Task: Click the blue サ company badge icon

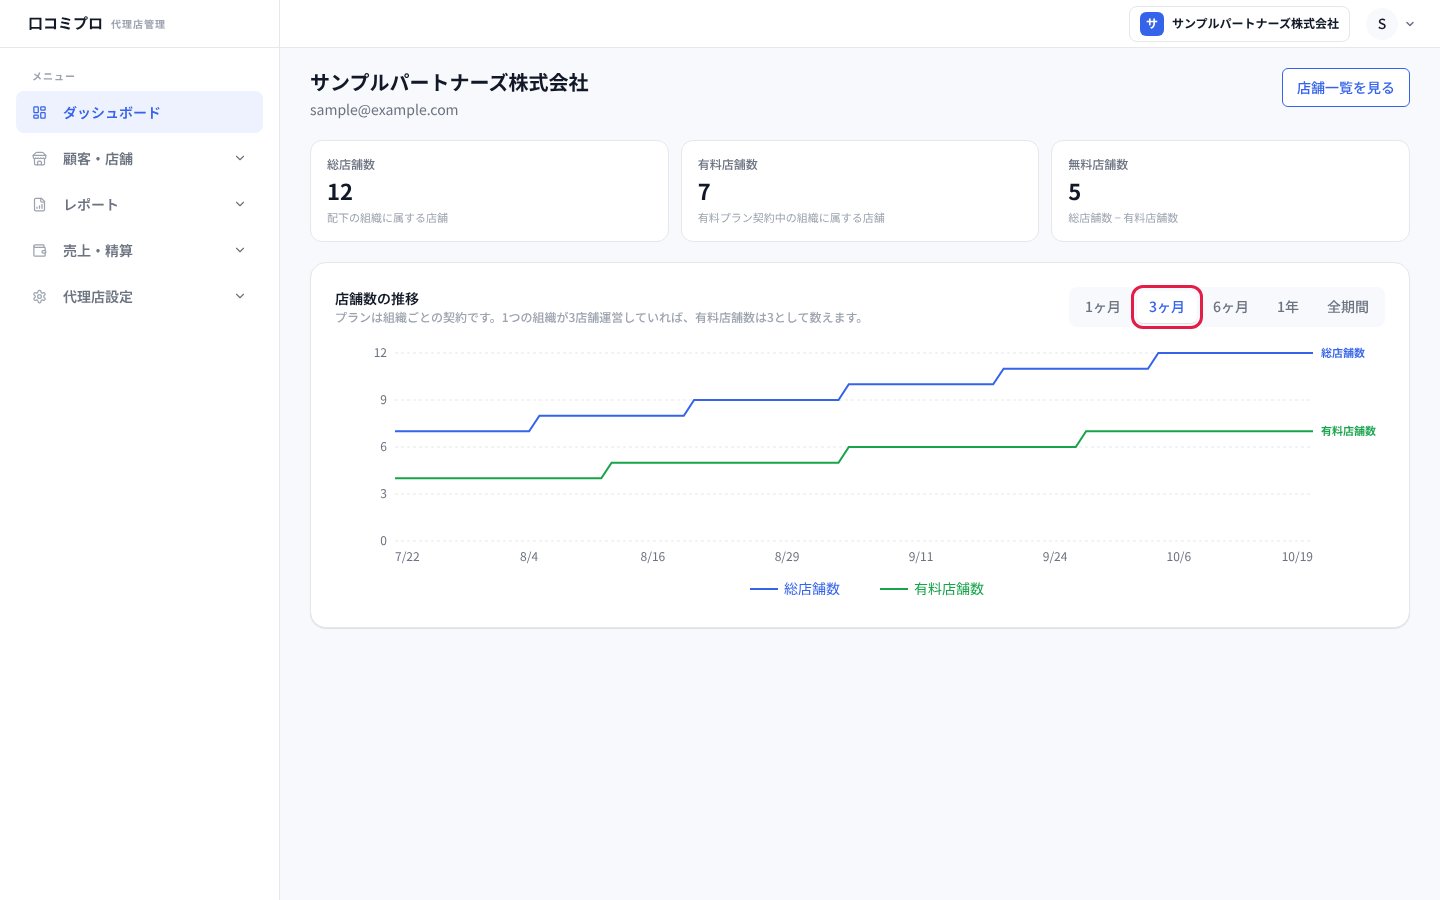Action: [1152, 24]
